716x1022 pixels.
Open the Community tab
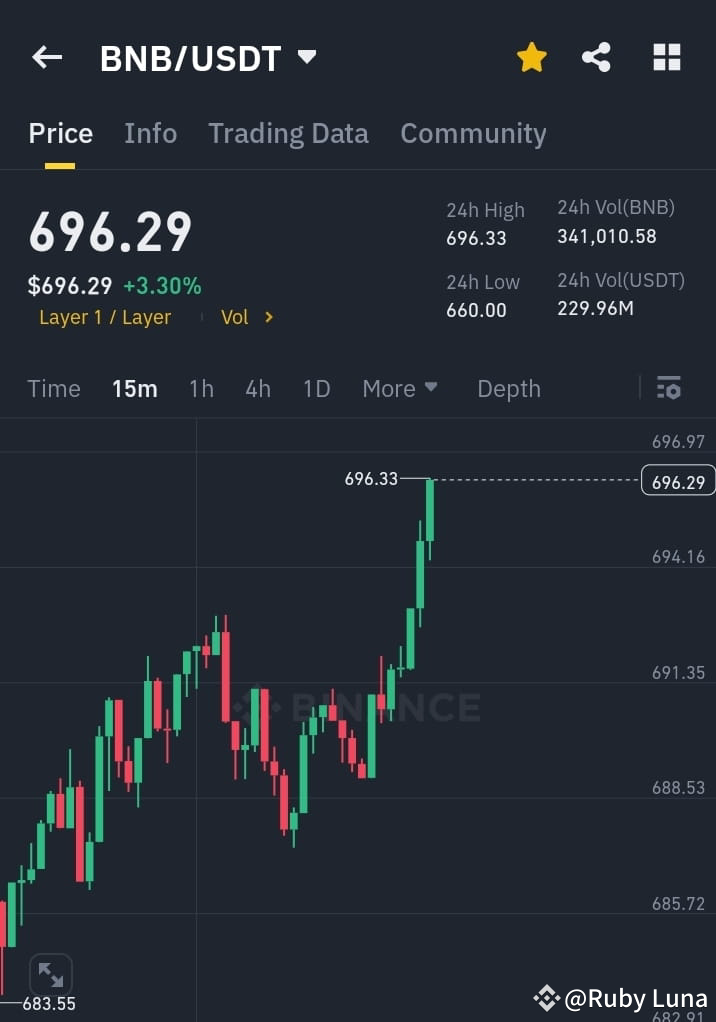tap(473, 133)
